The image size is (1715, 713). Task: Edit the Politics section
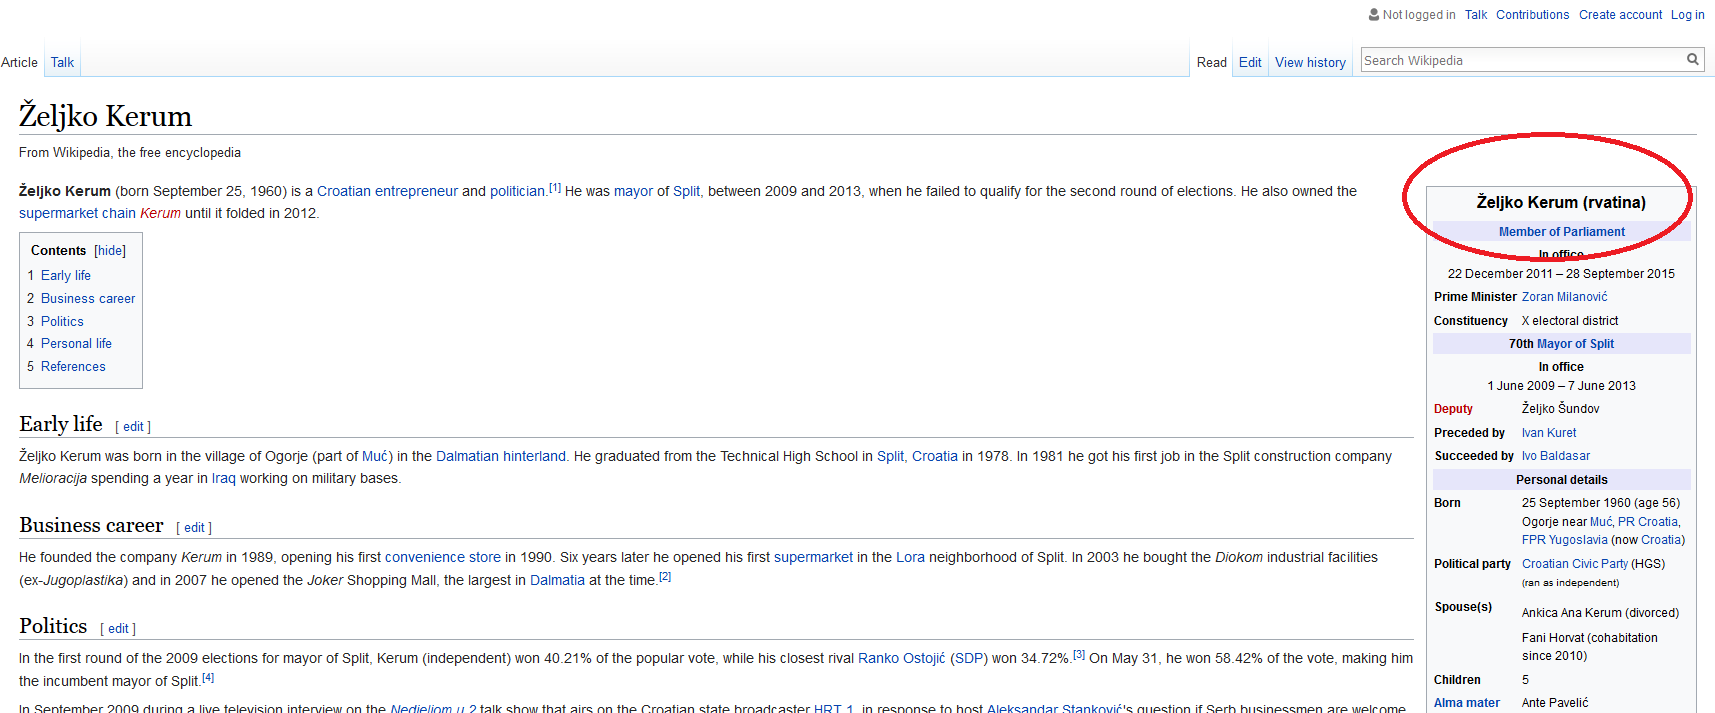click(118, 629)
